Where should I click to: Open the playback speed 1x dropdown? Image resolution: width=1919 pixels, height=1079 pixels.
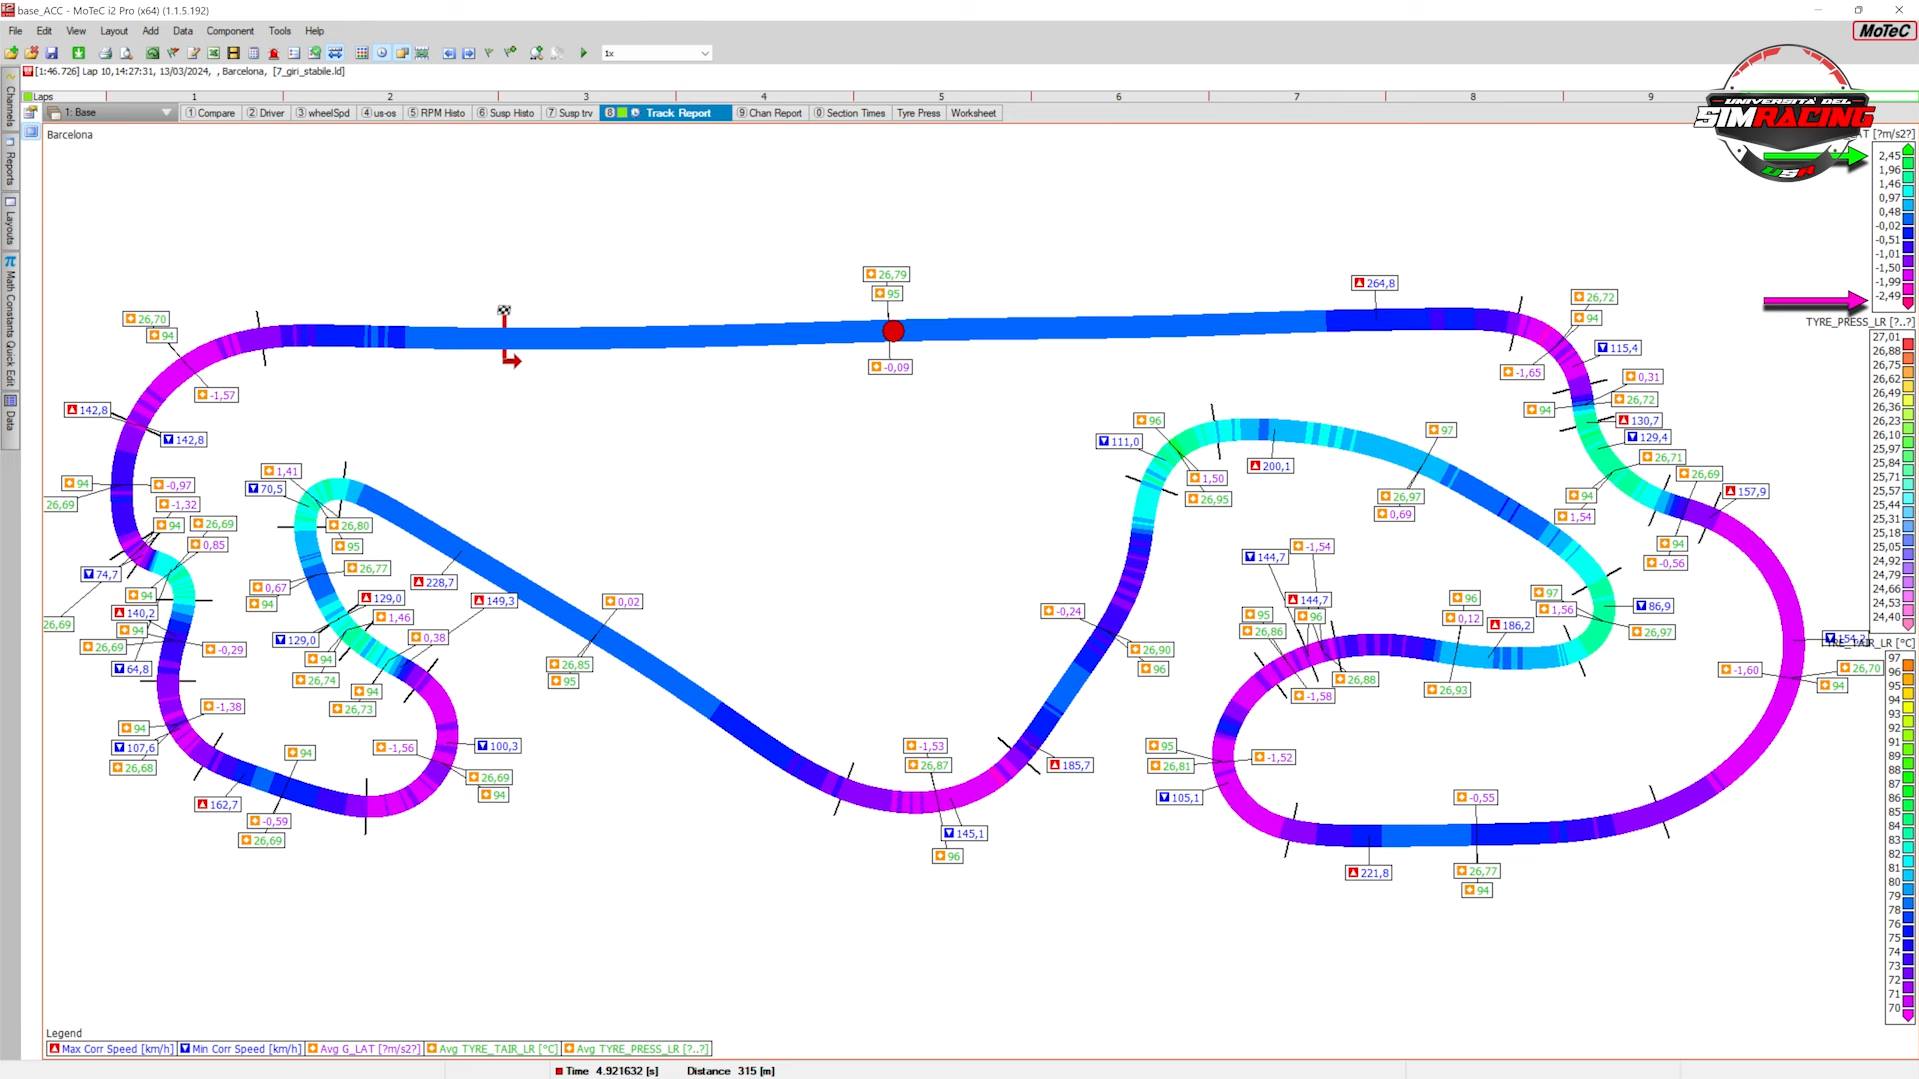click(704, 53)
